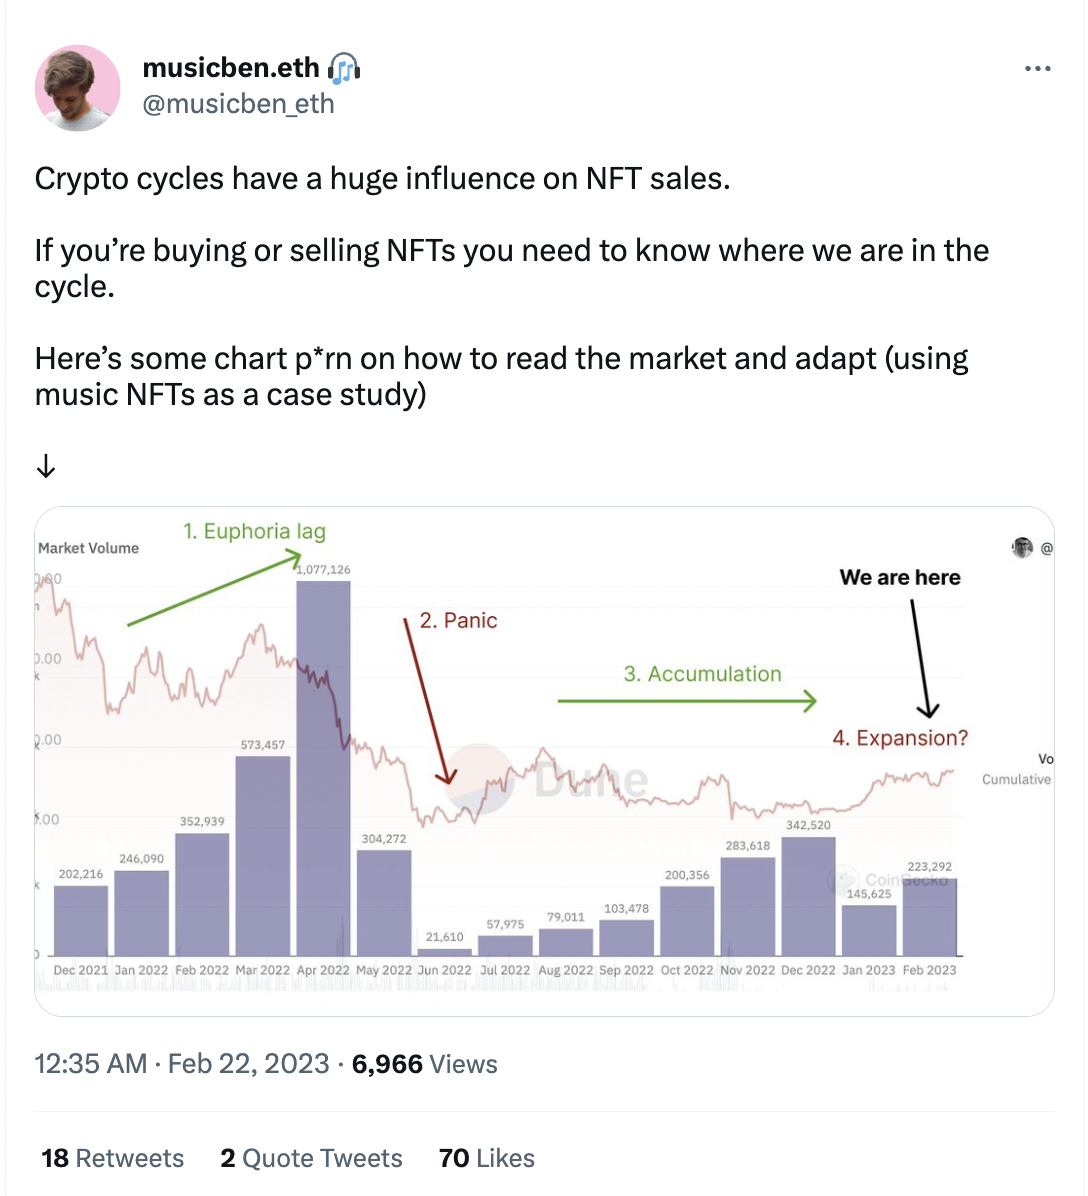Click the downward arrow in the tweet text
The height and width of the screenshot is (1196, 1088).
[x=44, y=465]
